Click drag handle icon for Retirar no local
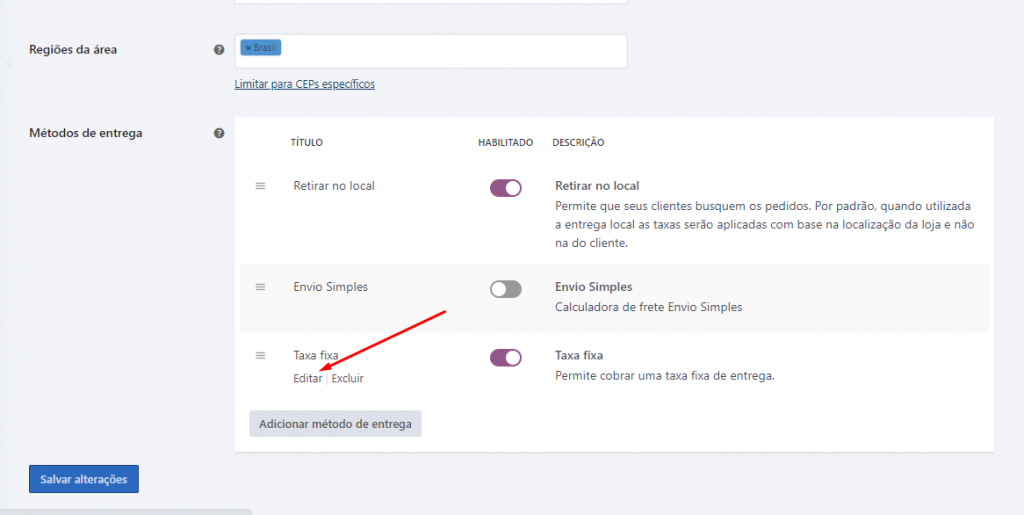The image size is (1024, 515). [261, 186]
